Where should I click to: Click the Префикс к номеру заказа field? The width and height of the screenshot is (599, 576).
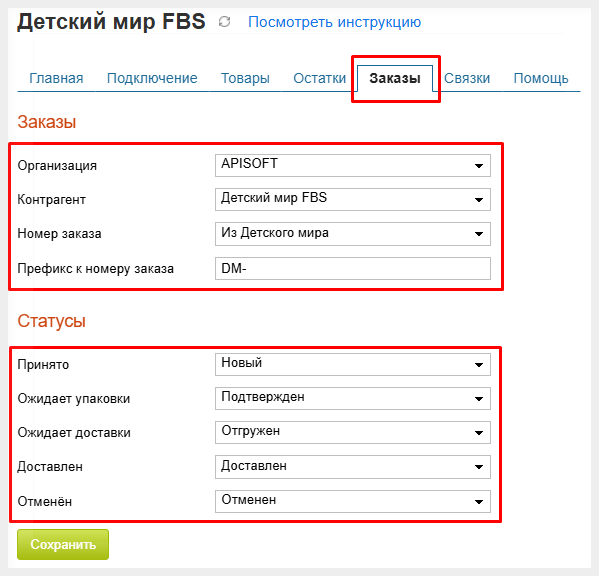(x=353, y=269)
